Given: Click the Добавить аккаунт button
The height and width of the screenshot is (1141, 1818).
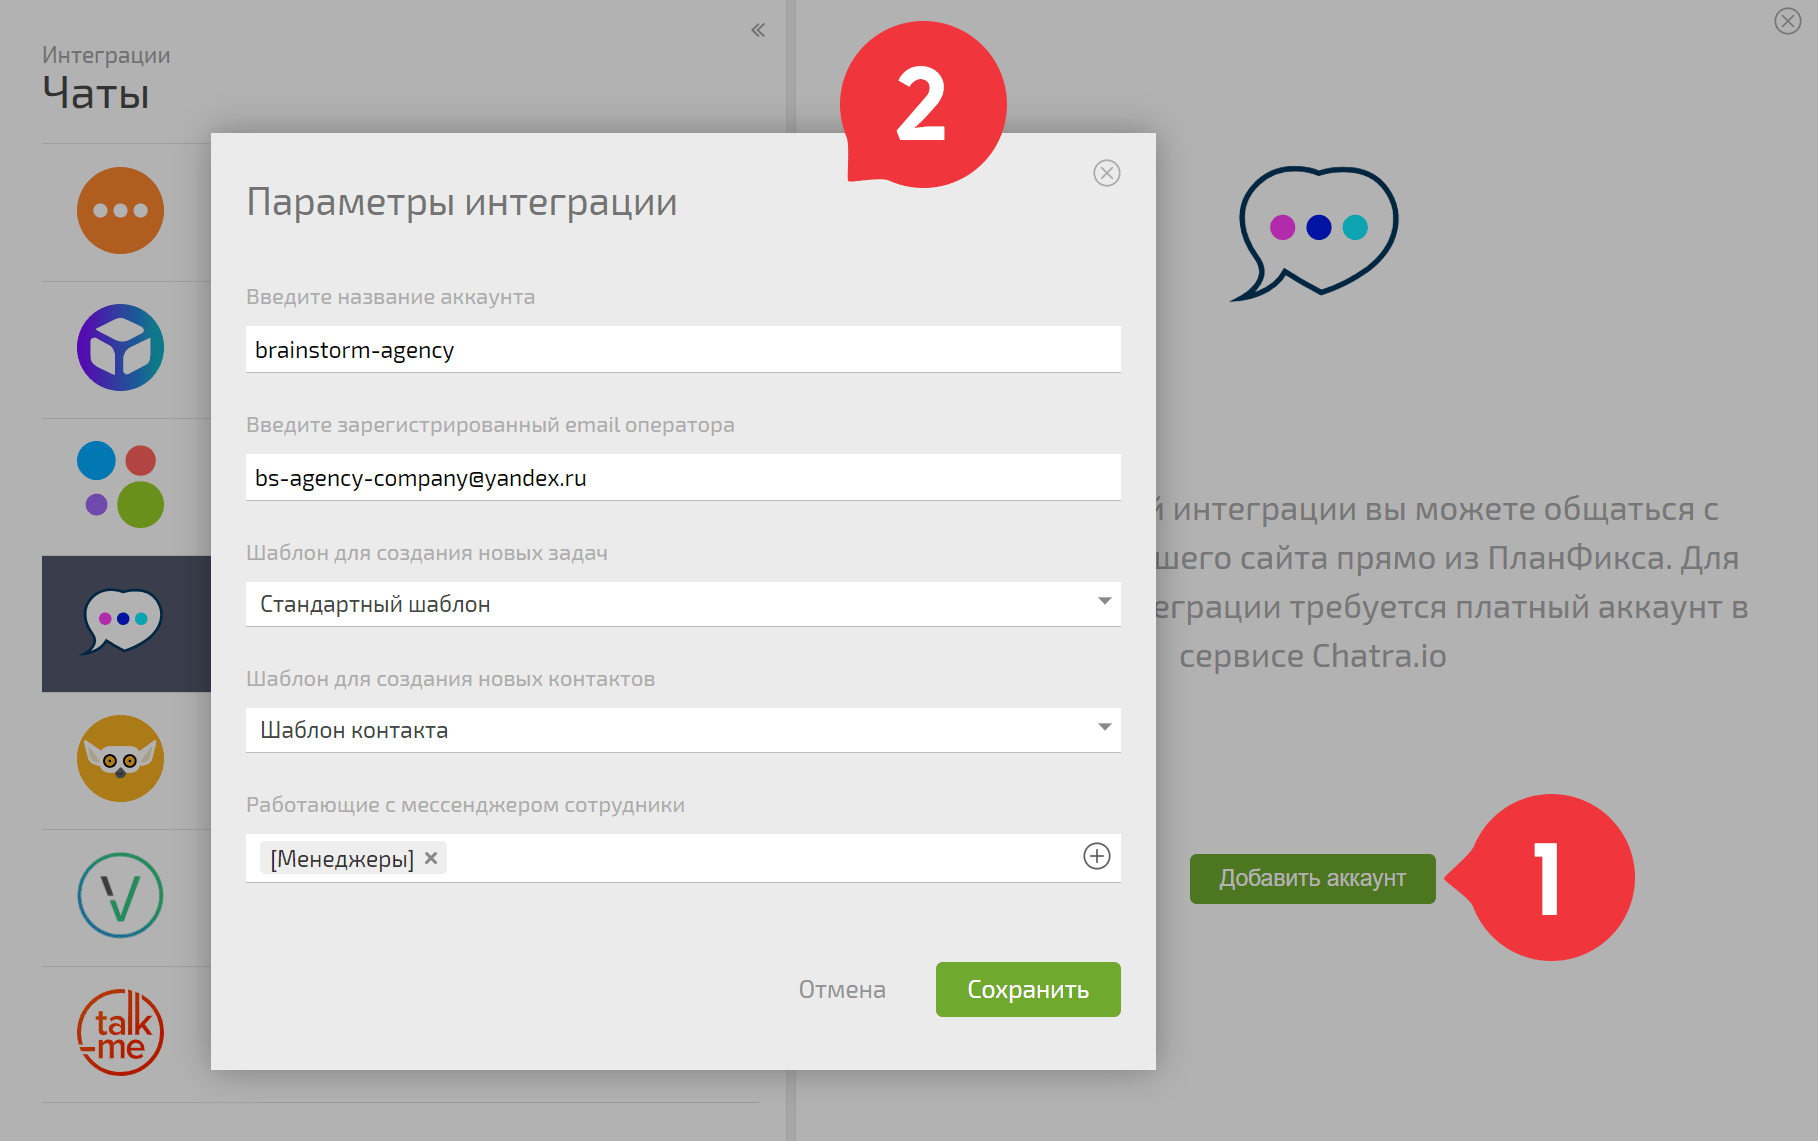Looking at the screenshot, I should click(1312, 879).
